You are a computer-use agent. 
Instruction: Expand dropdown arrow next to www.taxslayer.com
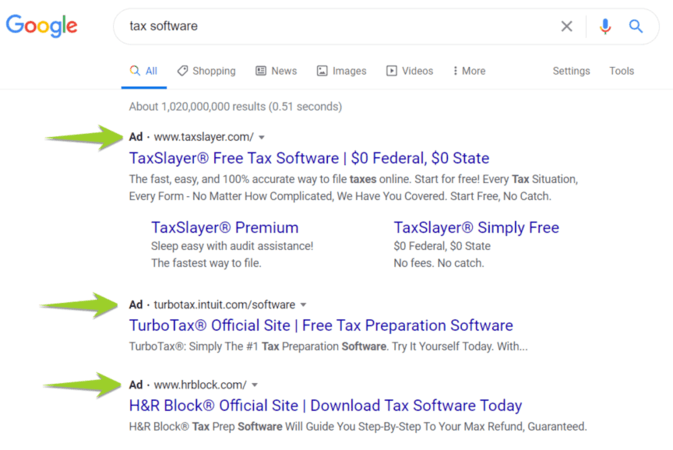pos(262,137)
